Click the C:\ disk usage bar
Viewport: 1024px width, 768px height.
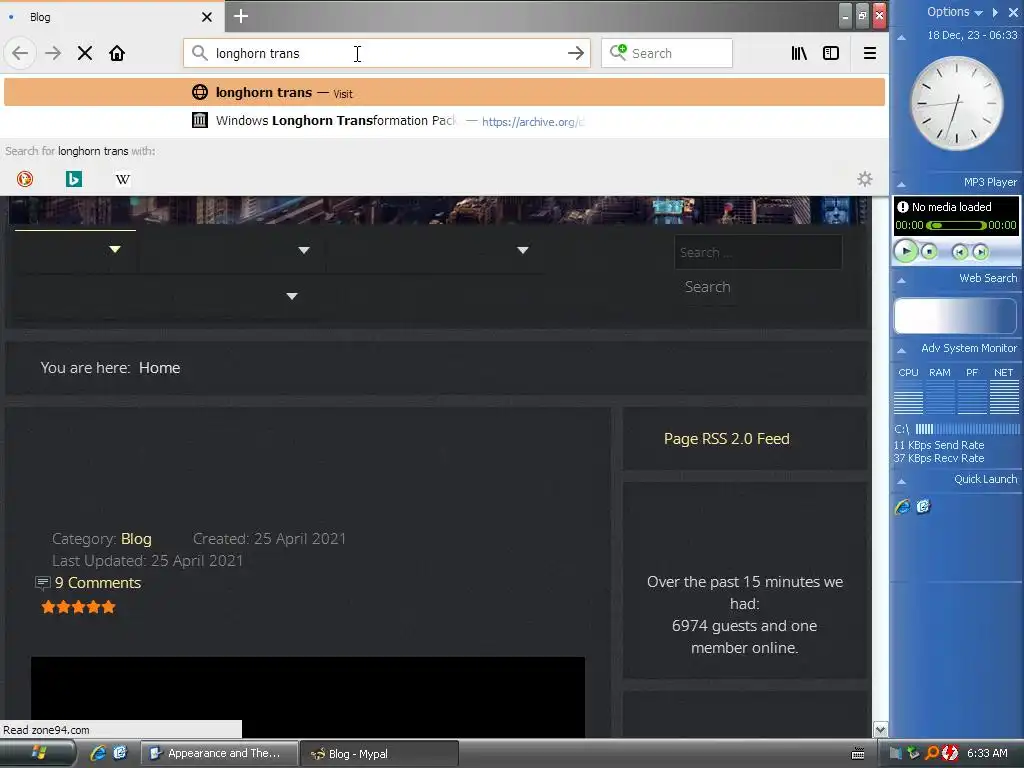coord(967,429)
